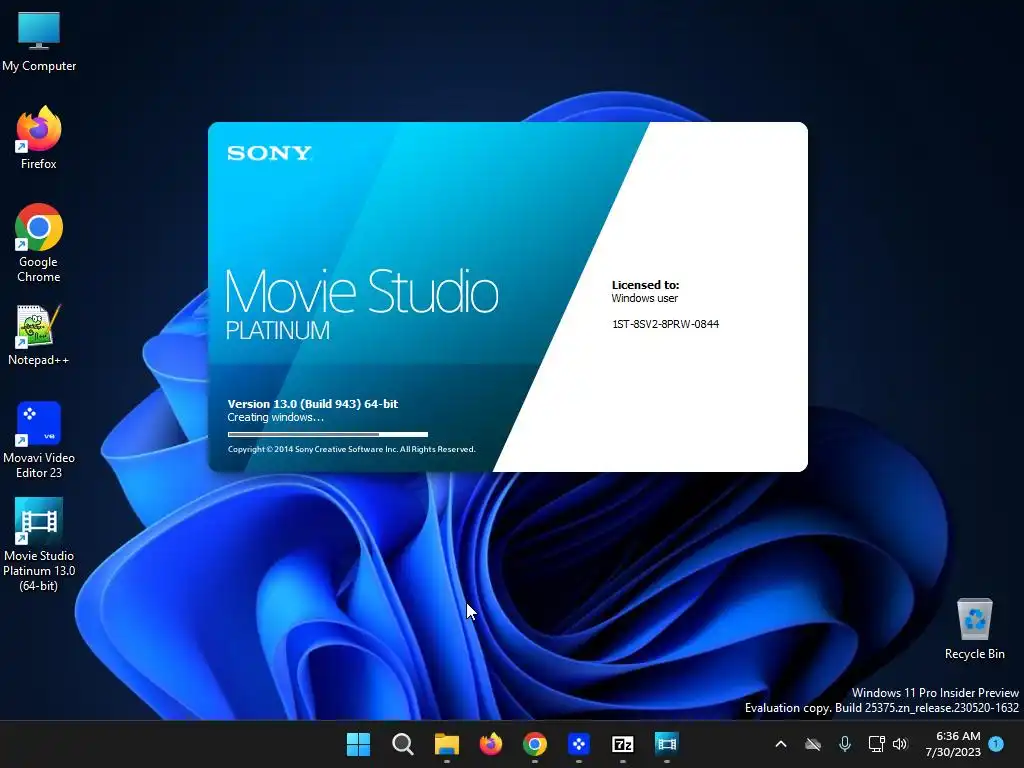Switch to Firefox in the taskbar
Screen dimensions: 1024x768
pyautogui.click(x=490, y=744)
